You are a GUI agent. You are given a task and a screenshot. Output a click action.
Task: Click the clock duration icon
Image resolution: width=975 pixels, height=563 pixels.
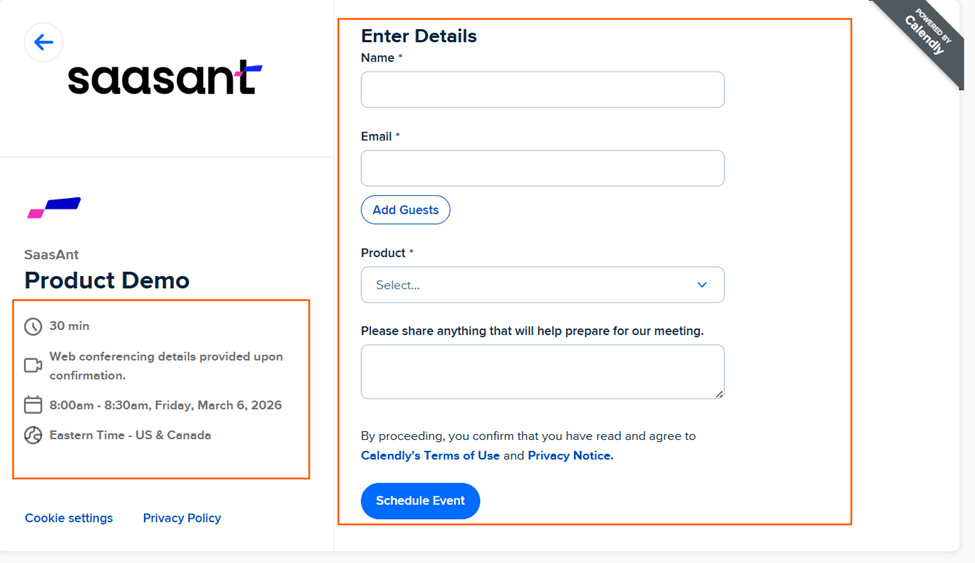click(x=33, y=326)
